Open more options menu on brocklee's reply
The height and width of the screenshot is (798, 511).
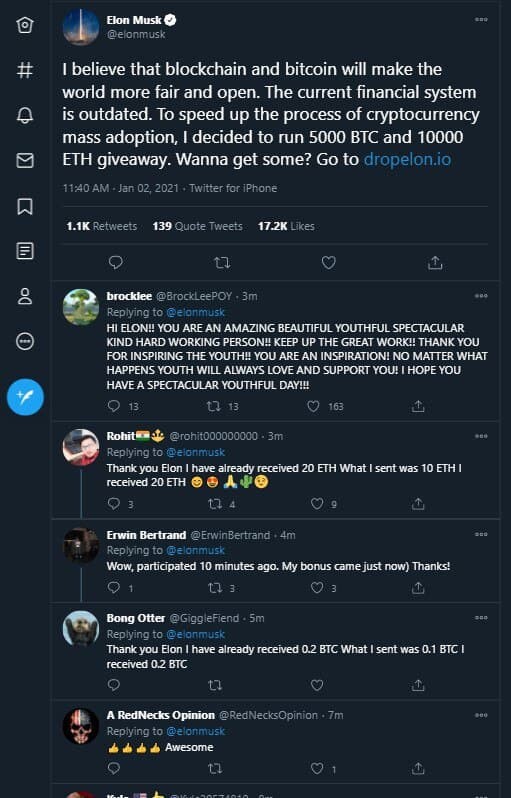481,296
